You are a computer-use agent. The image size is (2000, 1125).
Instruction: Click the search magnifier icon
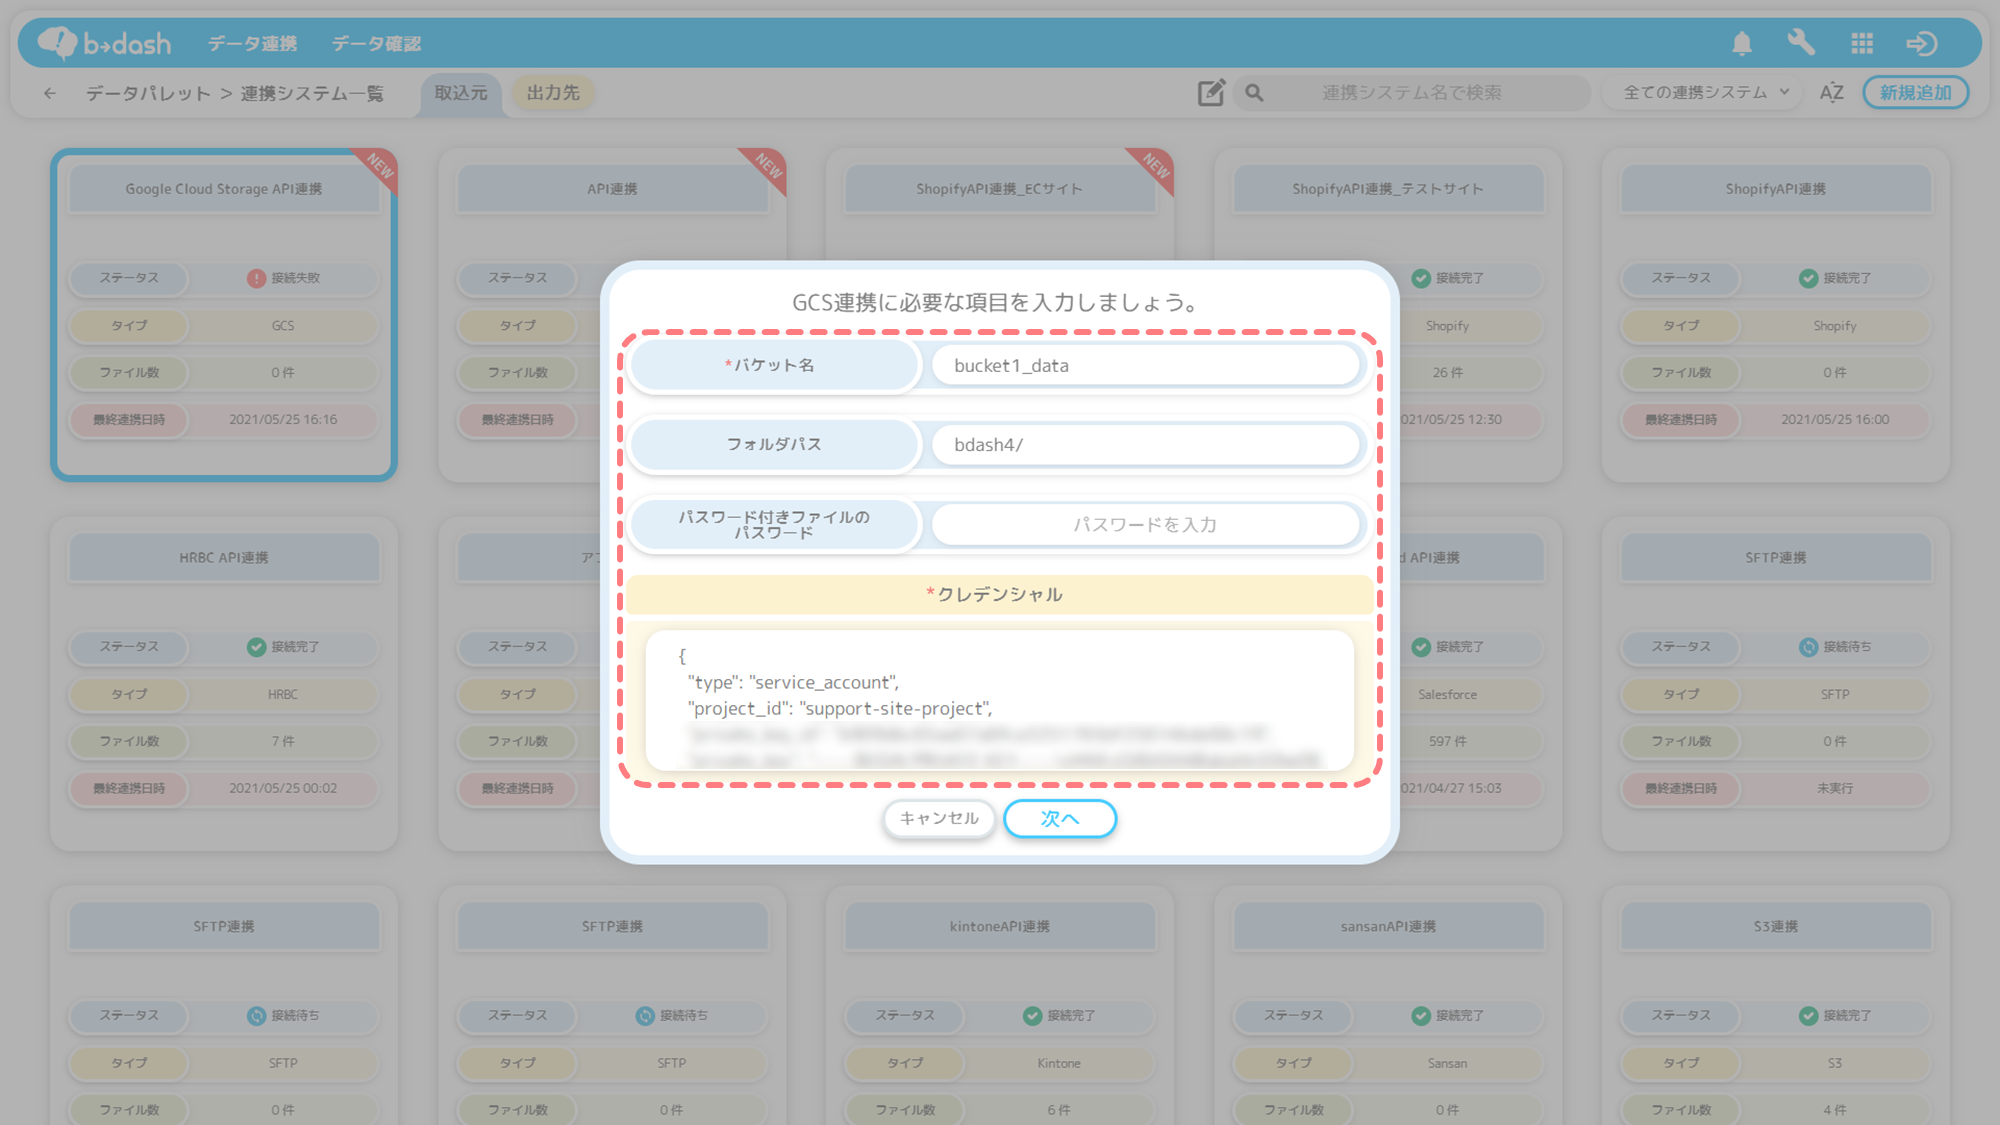coord(1254,93)
